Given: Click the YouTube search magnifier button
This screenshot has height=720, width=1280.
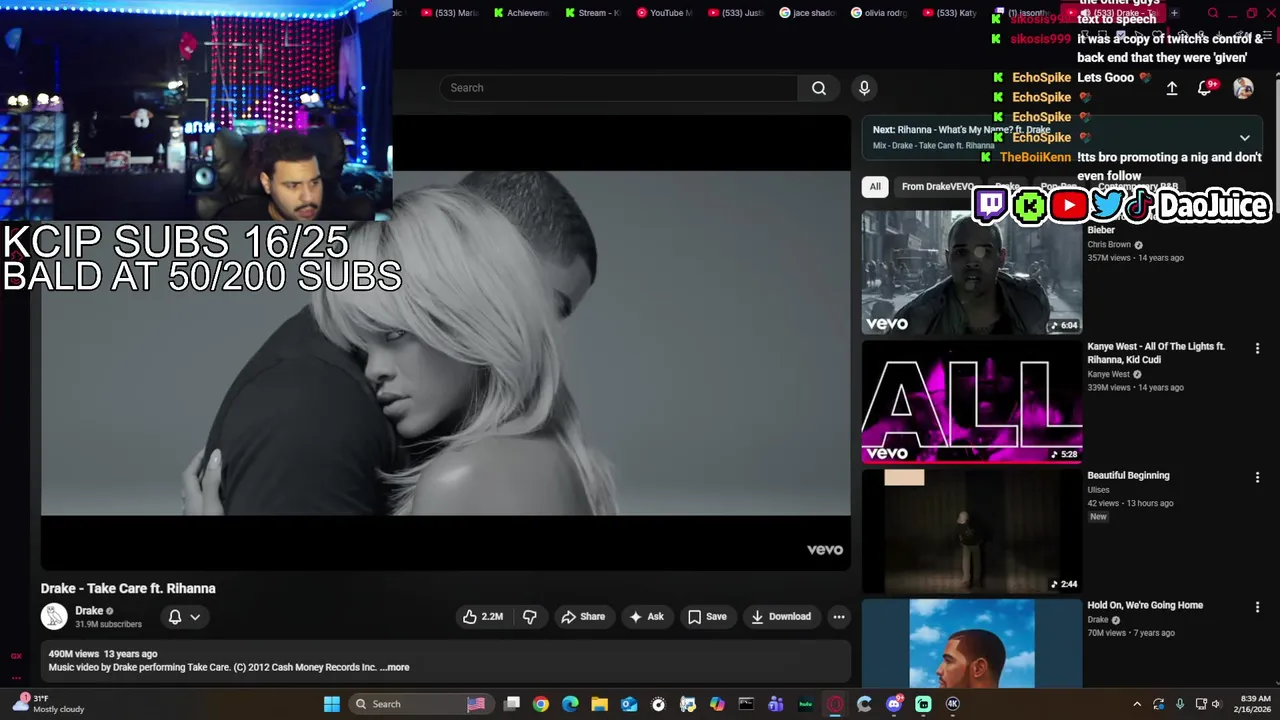Looking at the screenshot, I should pyautogui.click(x=819, y=88).
